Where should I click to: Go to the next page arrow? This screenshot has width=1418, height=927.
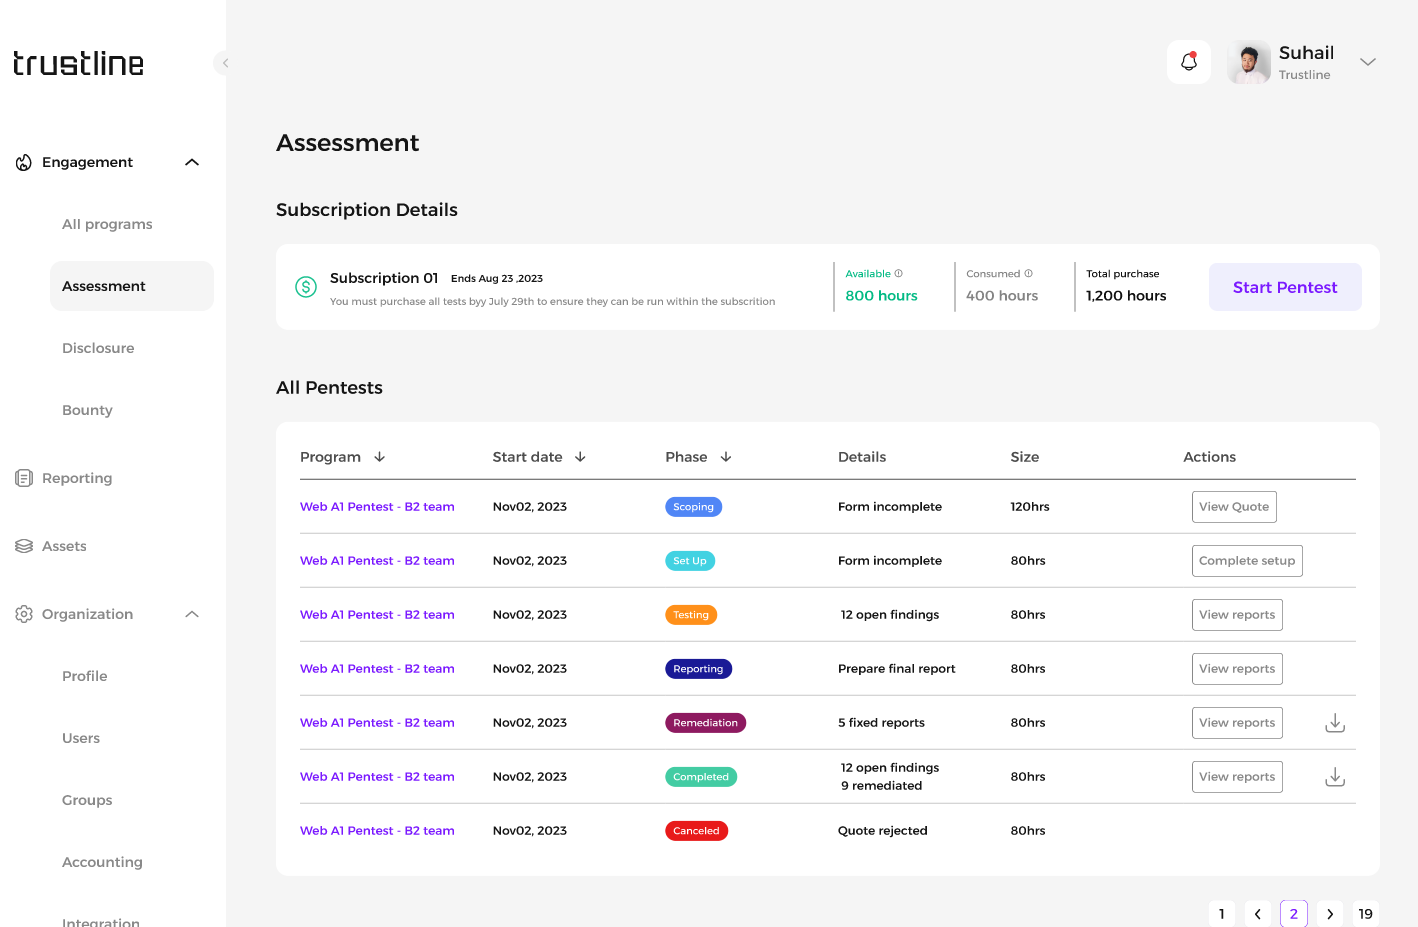1329,914
